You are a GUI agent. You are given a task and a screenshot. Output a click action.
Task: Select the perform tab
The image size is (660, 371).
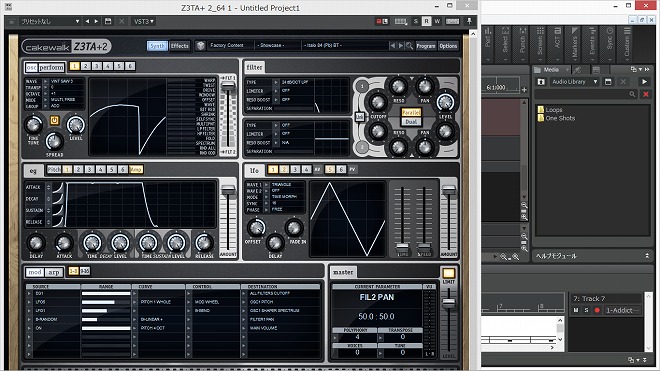click(51, 67)
